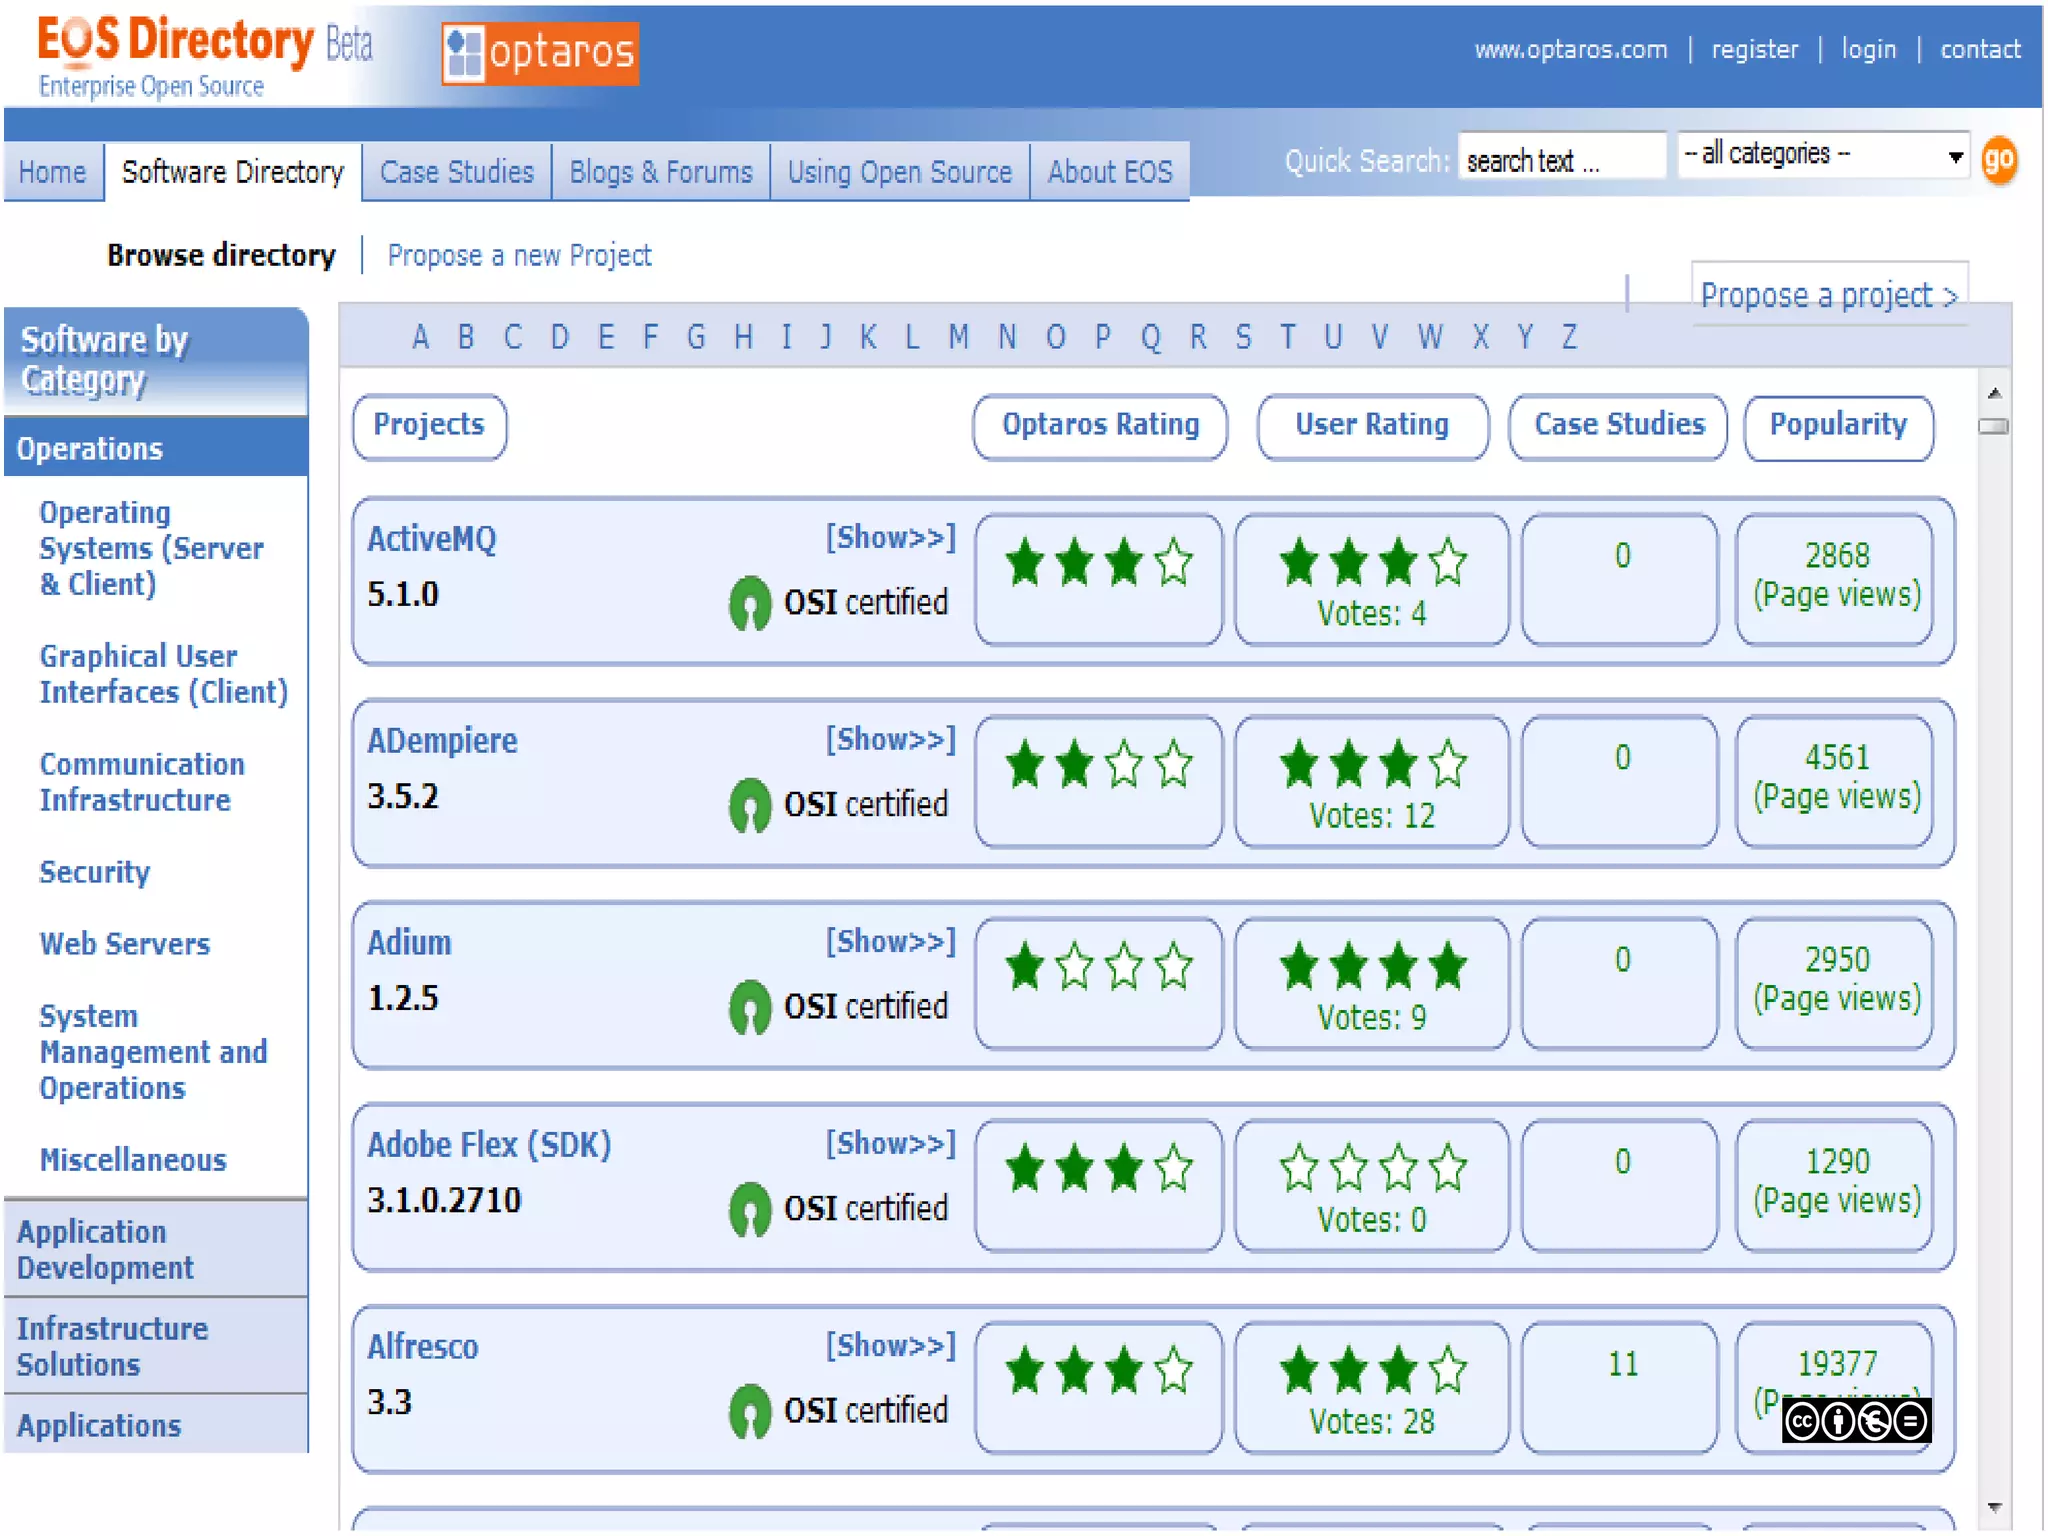The width and height of the screenshot is (2048, 1536).
Task: Click Adium's fourth user rating star
Action: [x=1447, y=967]
